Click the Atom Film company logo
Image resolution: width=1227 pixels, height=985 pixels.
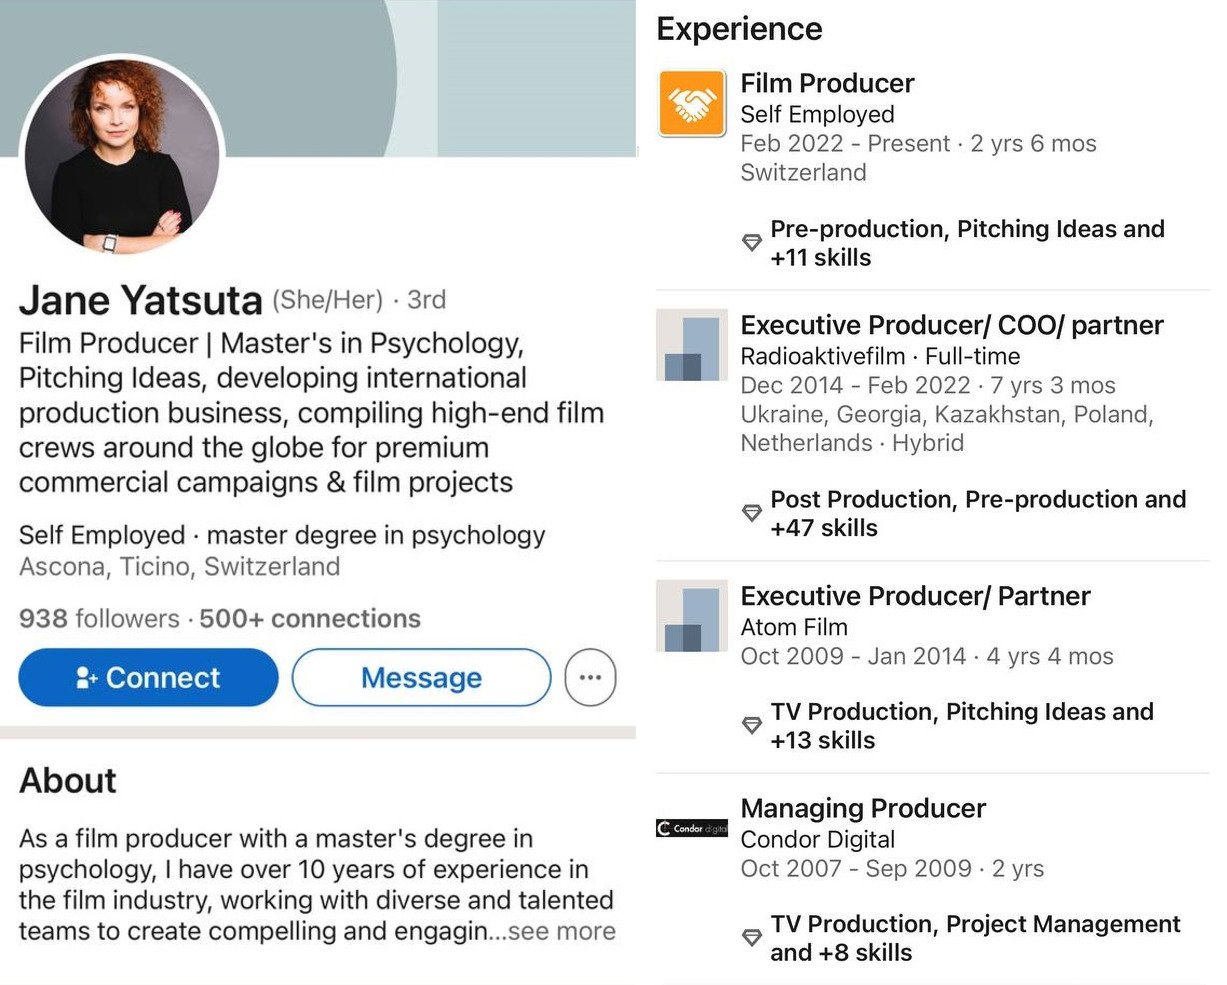coord(691,616)
